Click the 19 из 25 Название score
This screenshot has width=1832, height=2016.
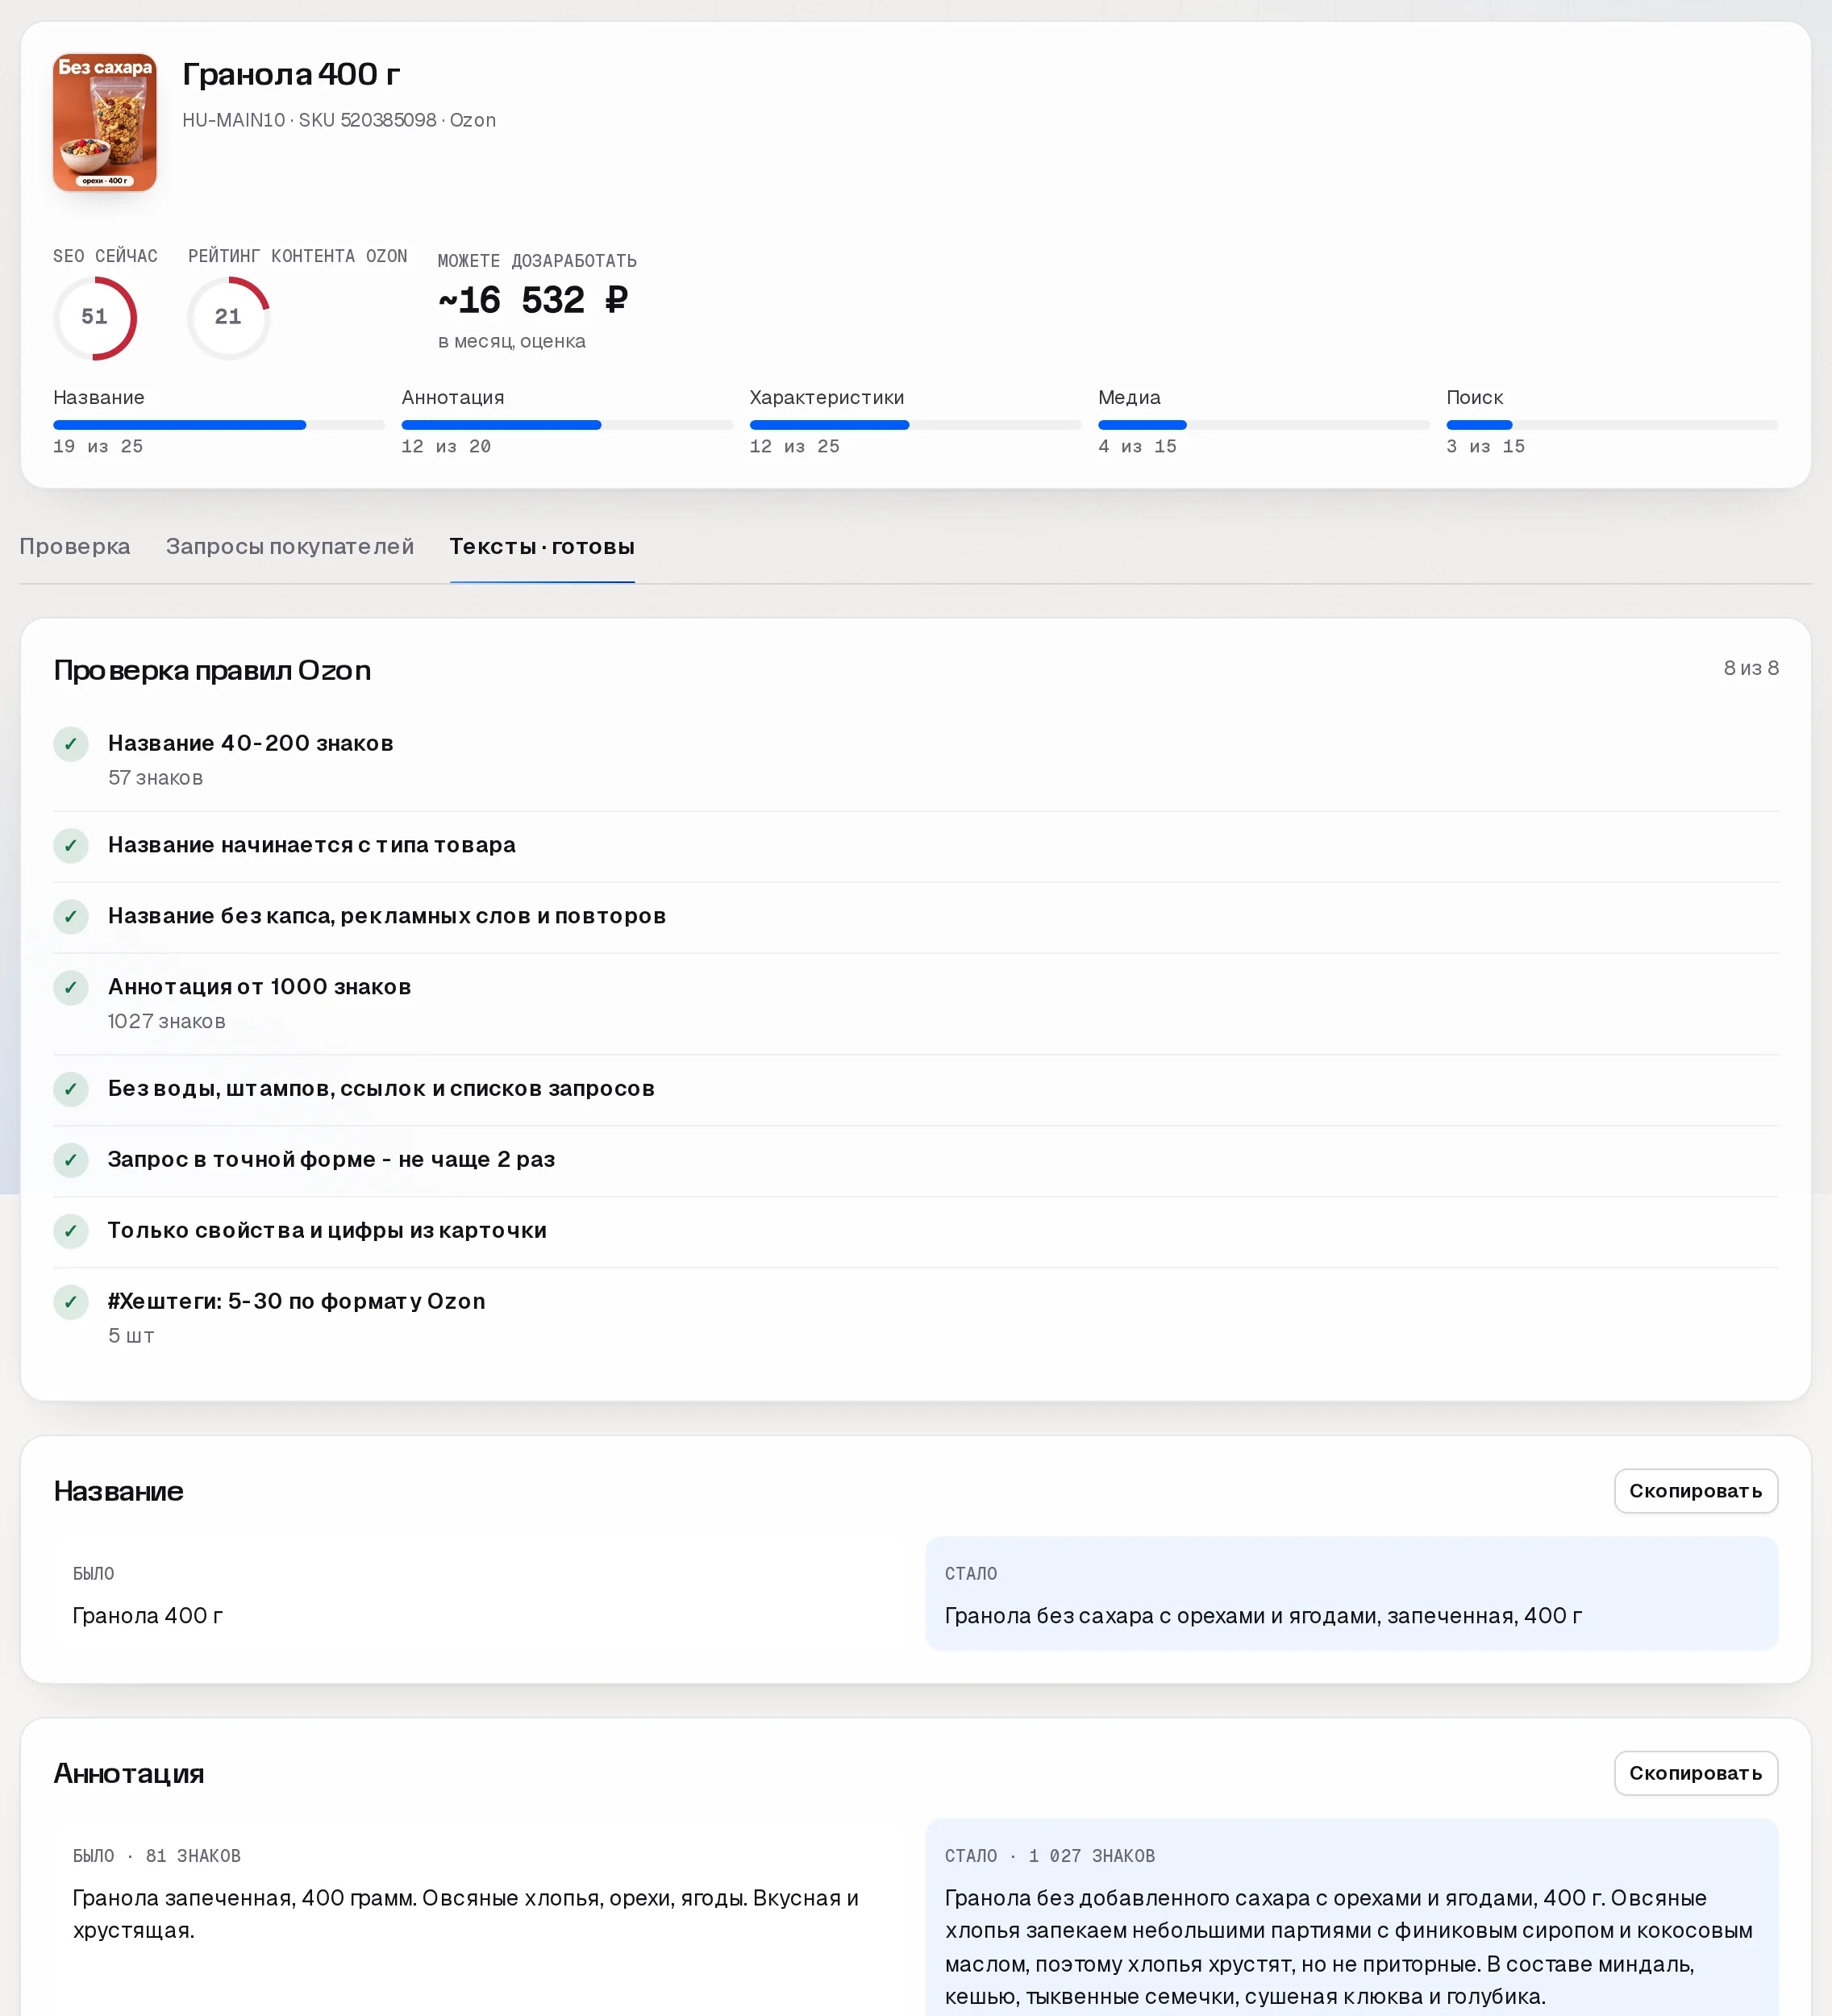click(x=98, y=447)
